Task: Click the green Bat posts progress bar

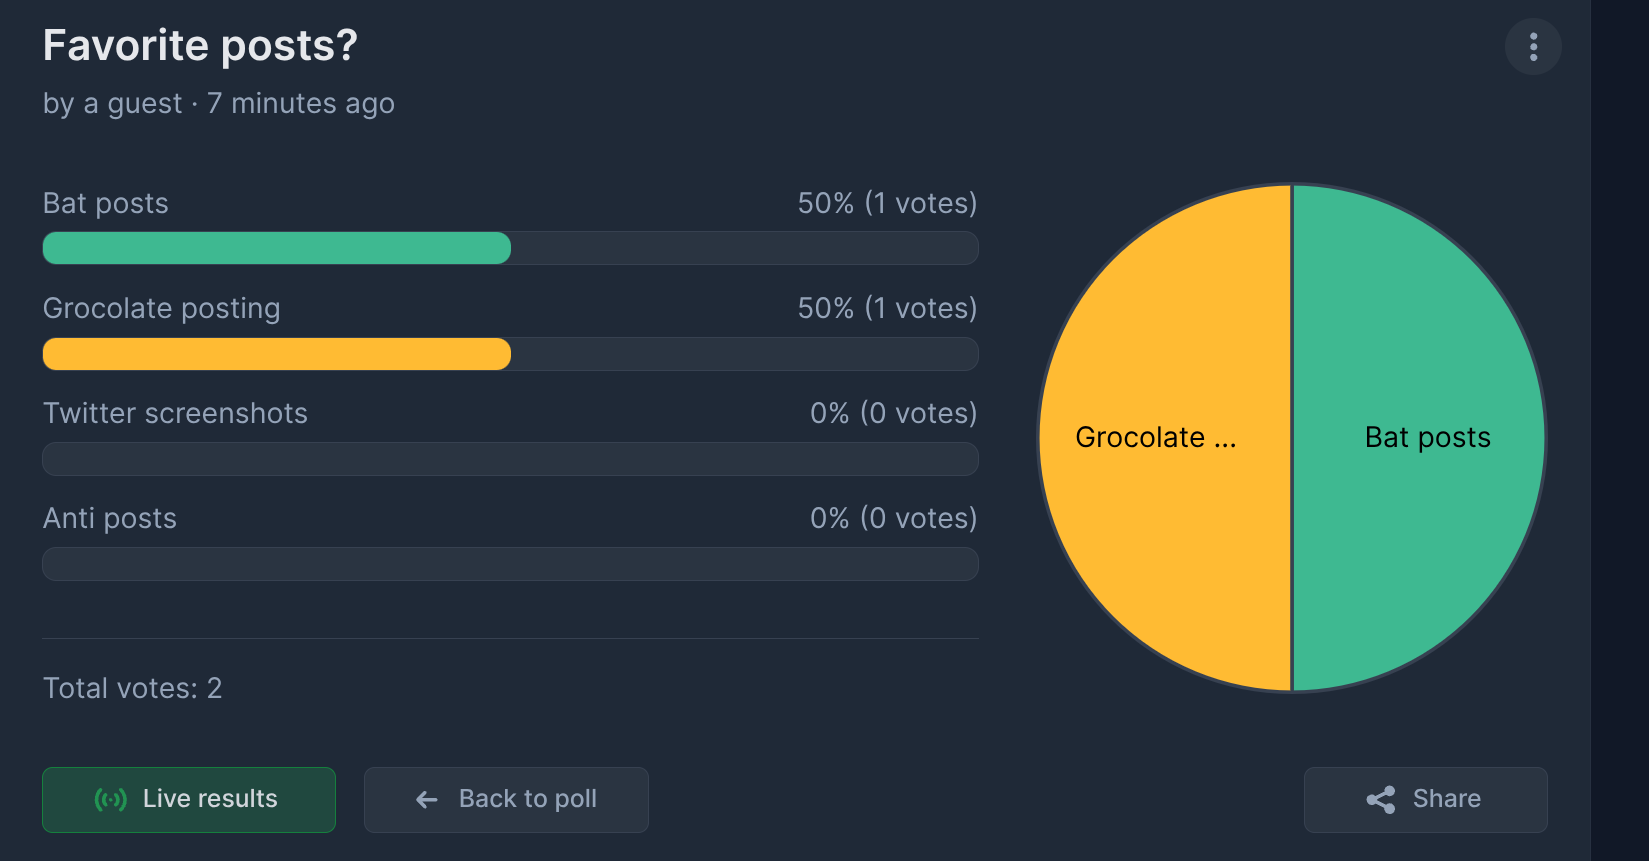Action: coord(277,248)
